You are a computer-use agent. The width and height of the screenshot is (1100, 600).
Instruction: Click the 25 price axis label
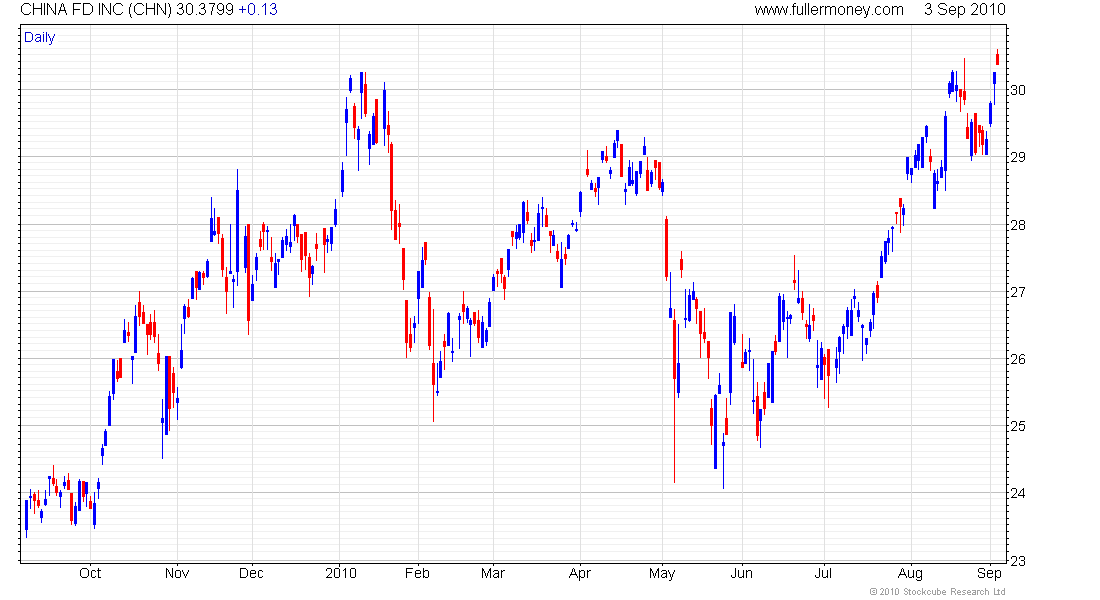pyautogui.click(x=1017, y=426)
